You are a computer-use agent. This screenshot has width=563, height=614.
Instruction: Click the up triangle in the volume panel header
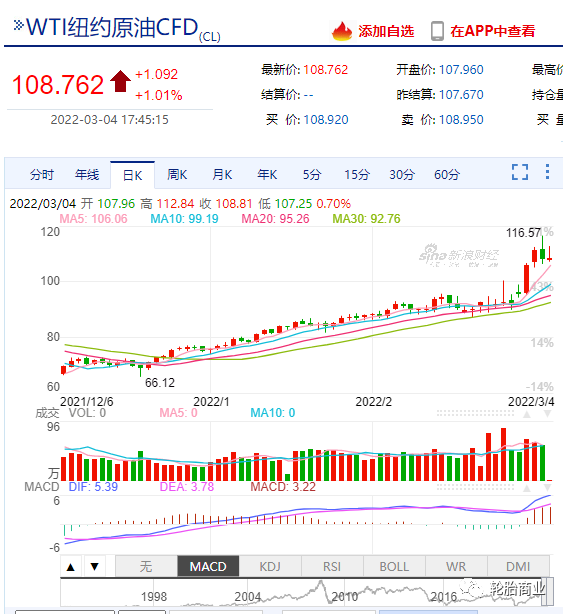coord(527,414)
